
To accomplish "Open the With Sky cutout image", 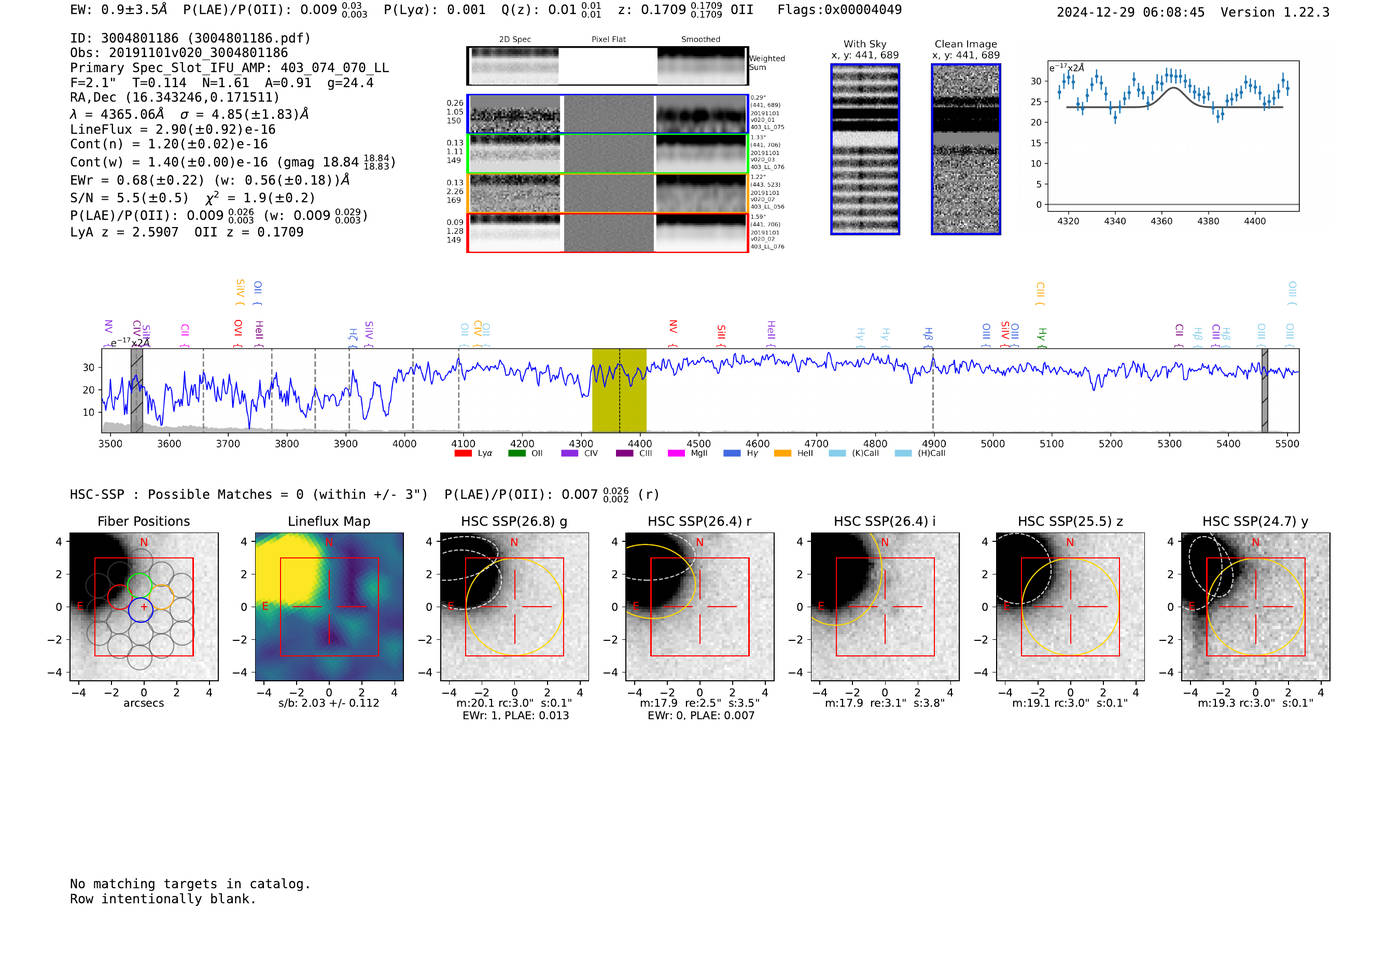I will coord(865,149).
